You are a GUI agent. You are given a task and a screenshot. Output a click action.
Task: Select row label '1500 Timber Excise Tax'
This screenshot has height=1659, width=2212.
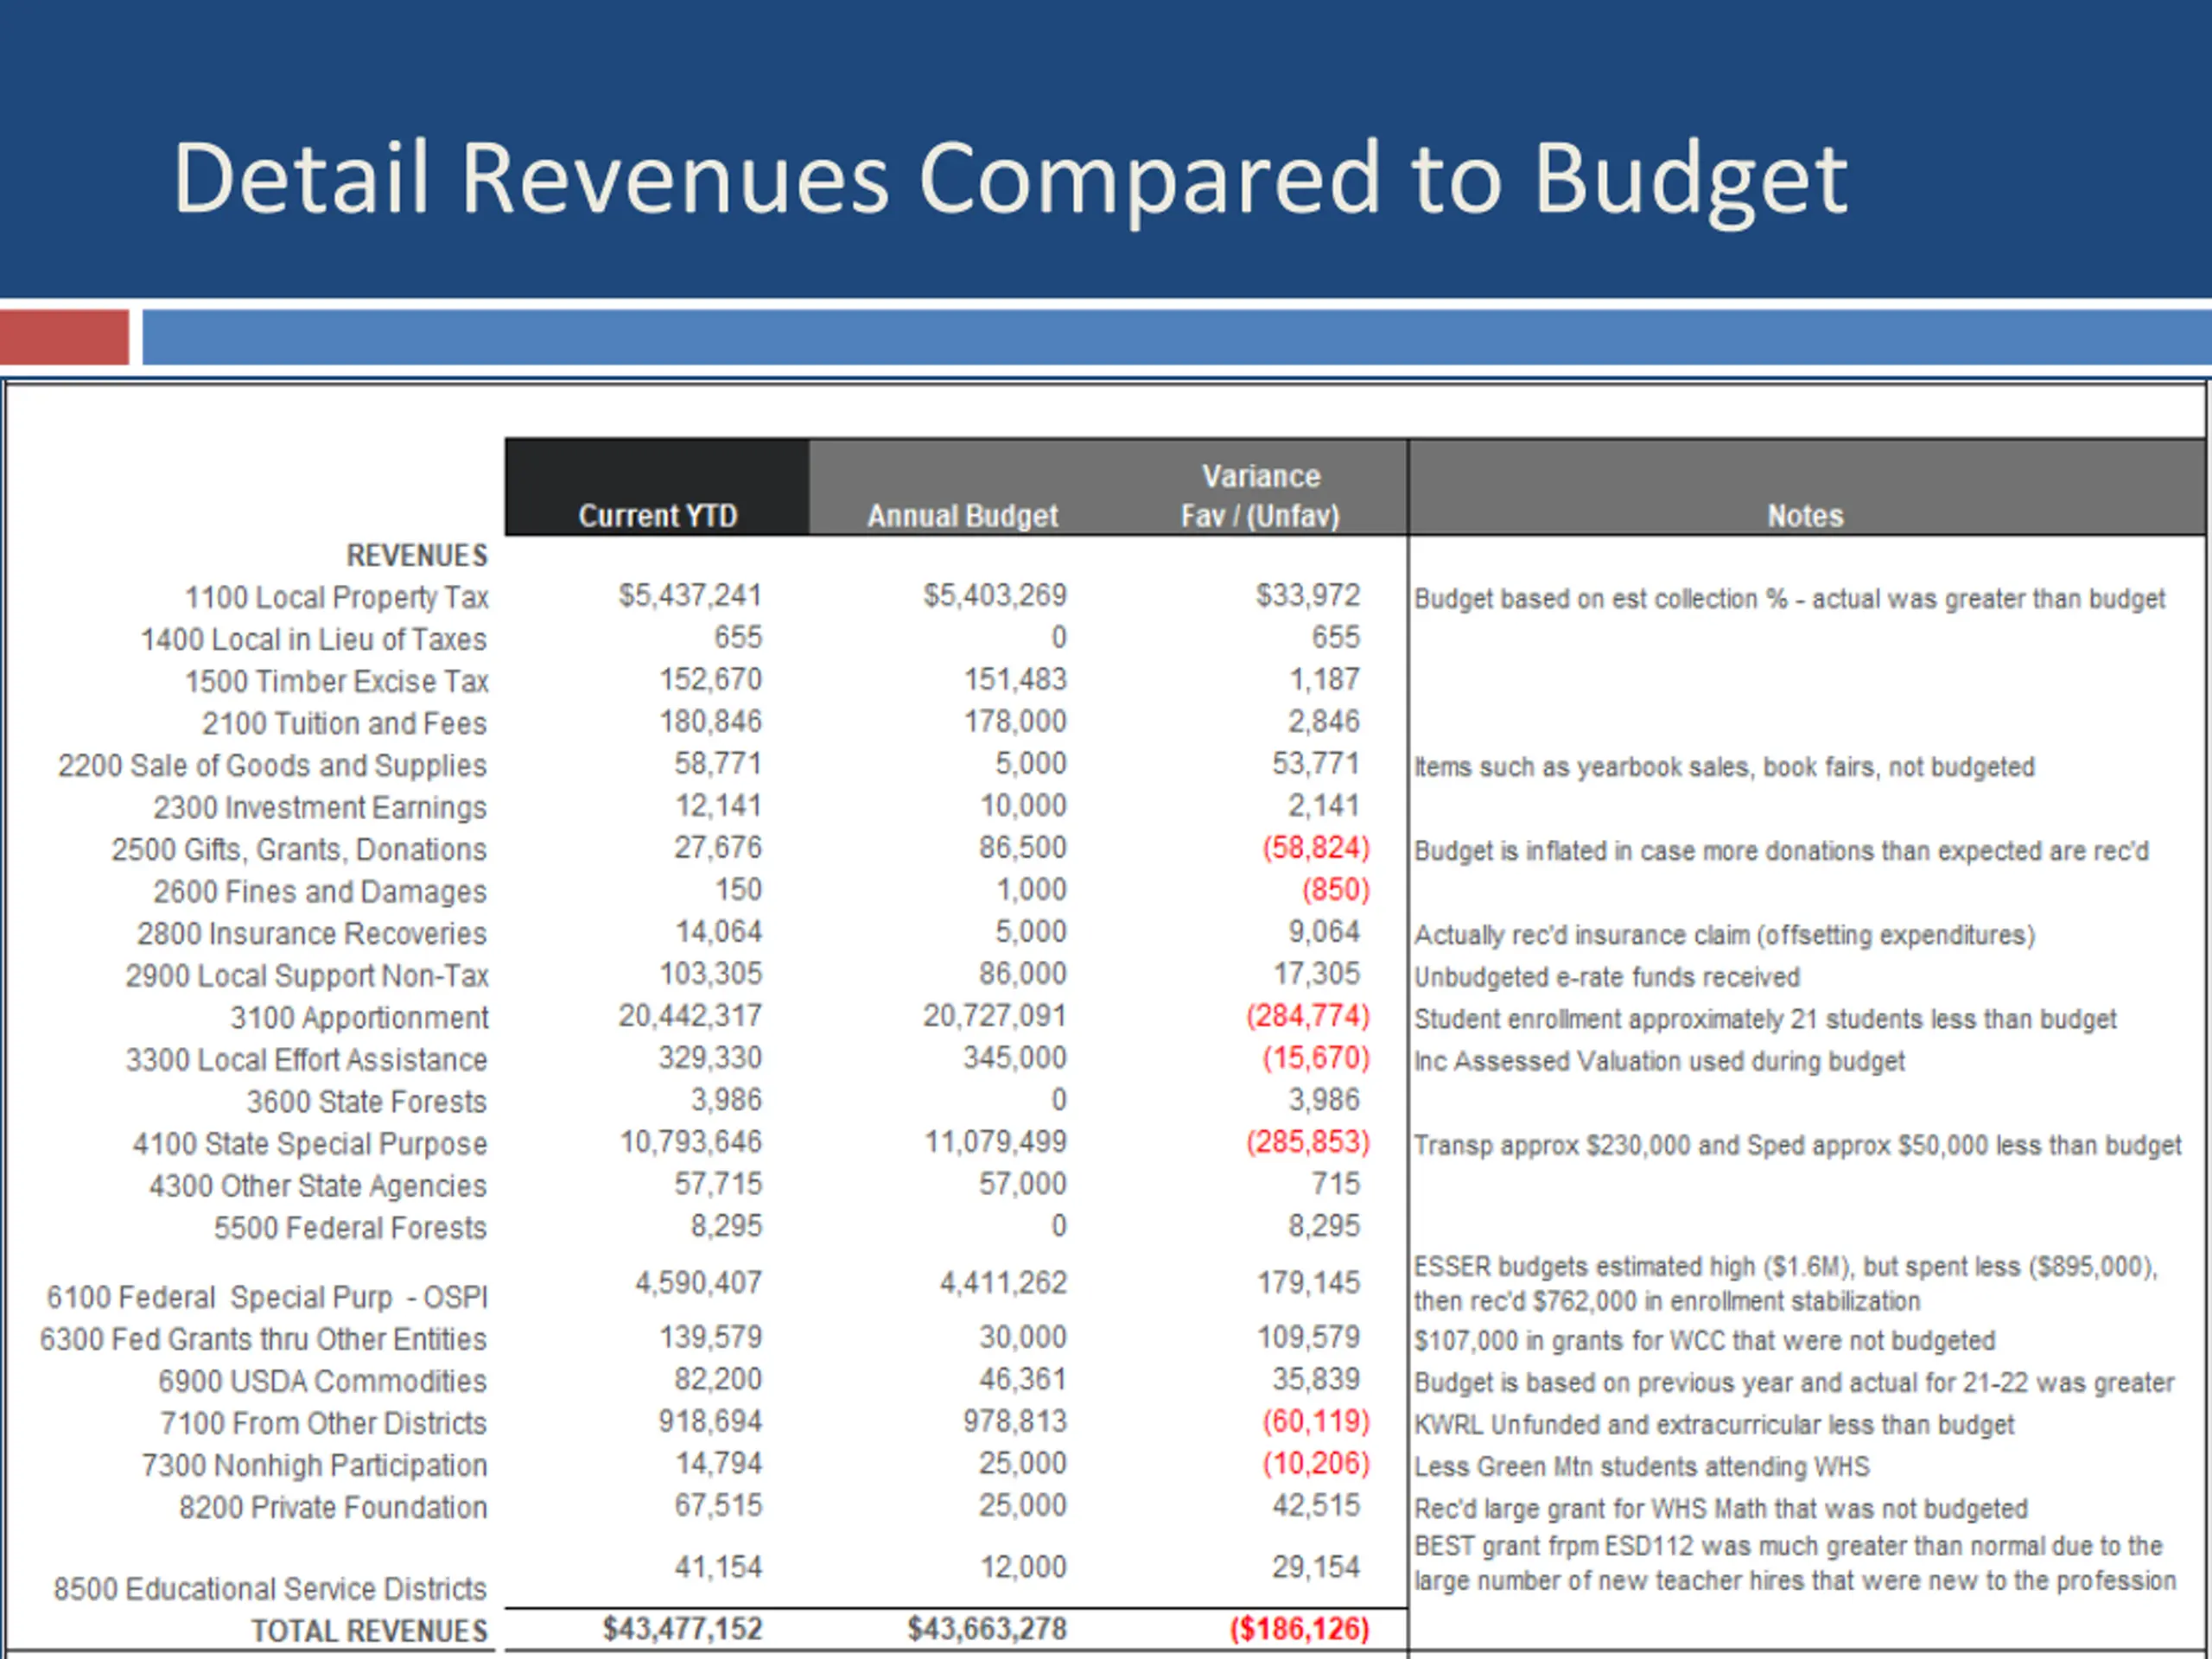[336, 682]
